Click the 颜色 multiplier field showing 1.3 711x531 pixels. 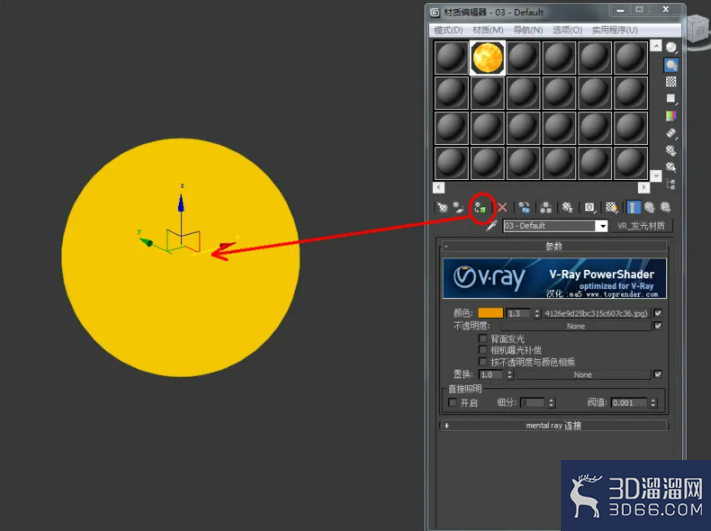click(x=519, y=313)
